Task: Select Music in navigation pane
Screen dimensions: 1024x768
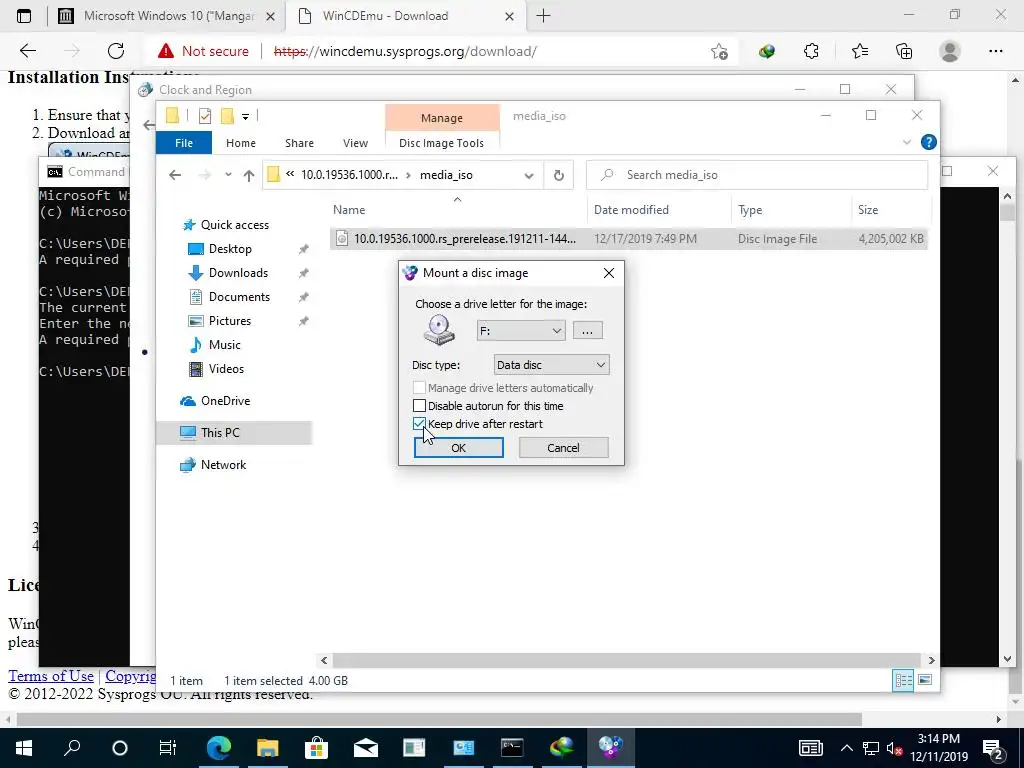Action: coord(224,345)
